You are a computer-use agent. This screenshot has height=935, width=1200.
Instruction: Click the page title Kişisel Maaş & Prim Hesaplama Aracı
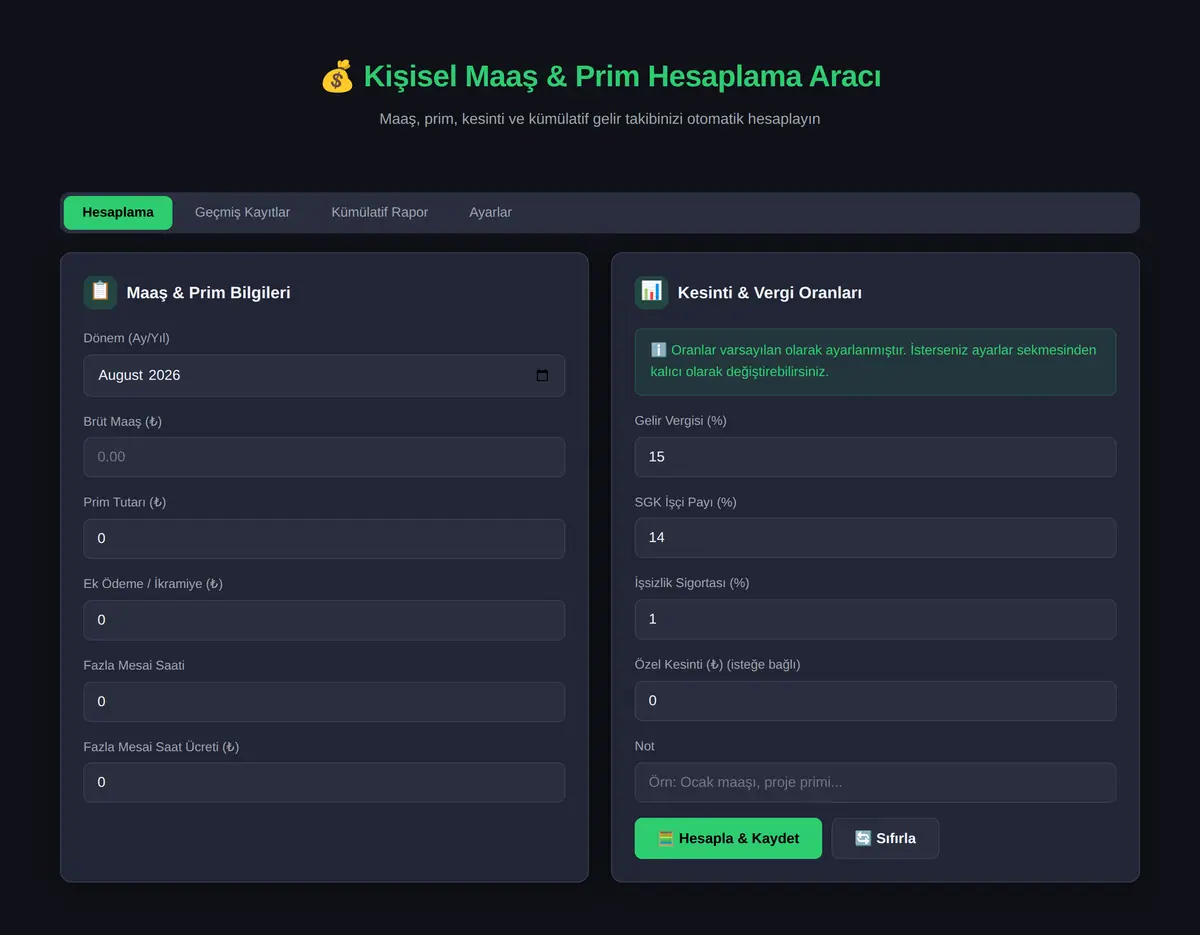click(x=600, y=76)
